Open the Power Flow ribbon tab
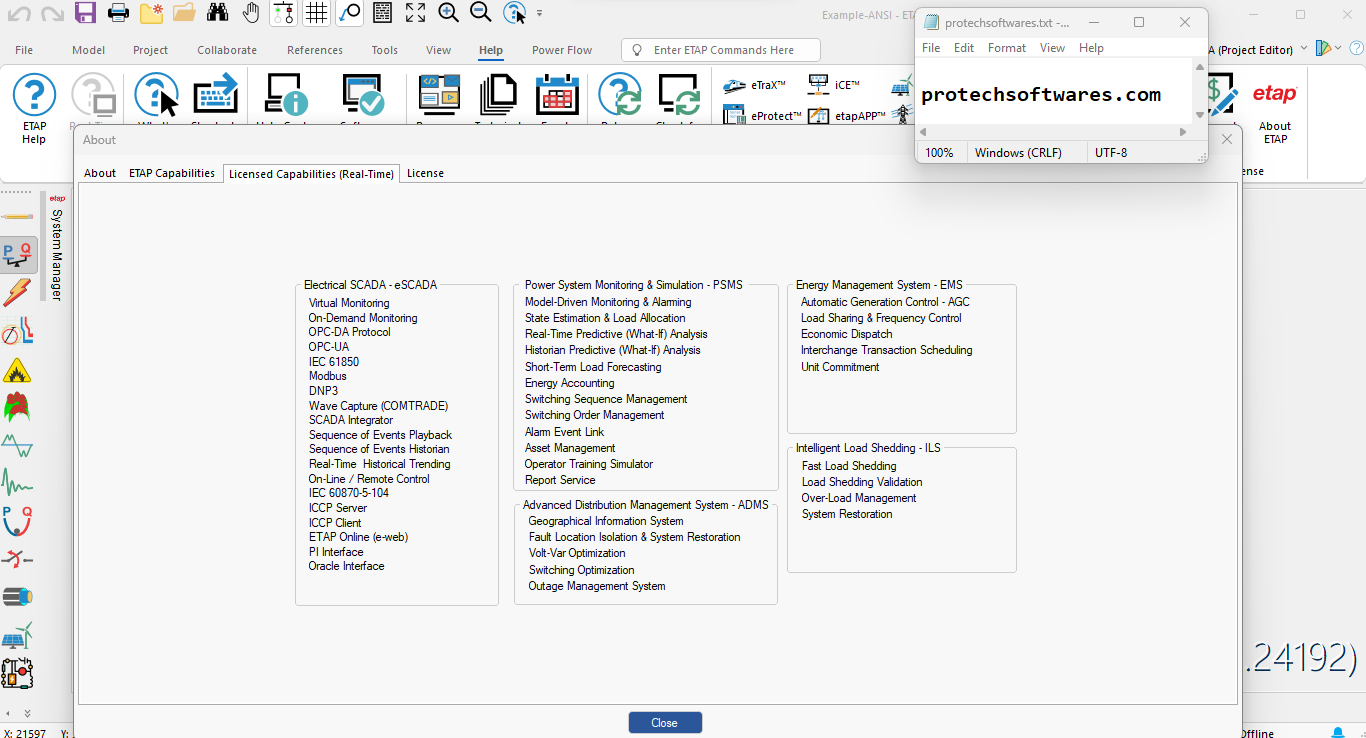This screenshot has height=738, width=1366. 562,50
